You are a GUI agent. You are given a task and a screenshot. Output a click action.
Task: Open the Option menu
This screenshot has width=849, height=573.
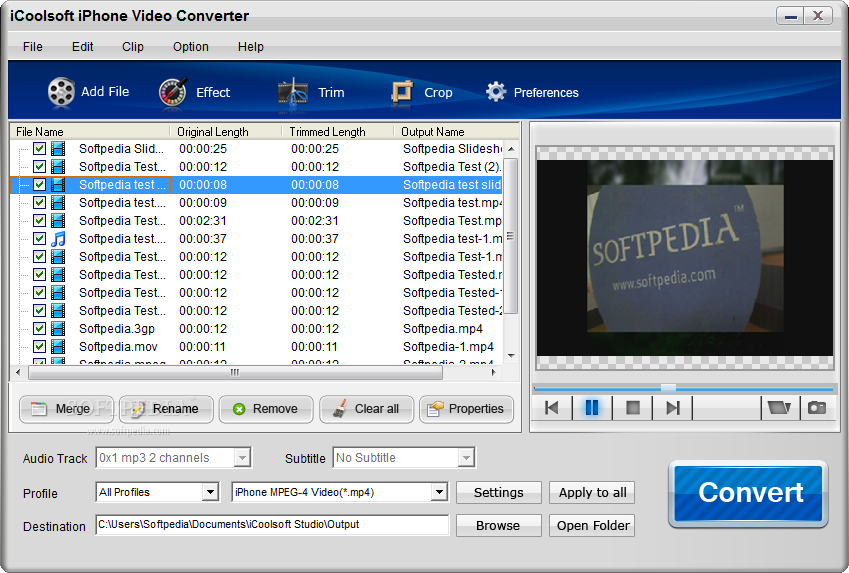tap(191, 47)
